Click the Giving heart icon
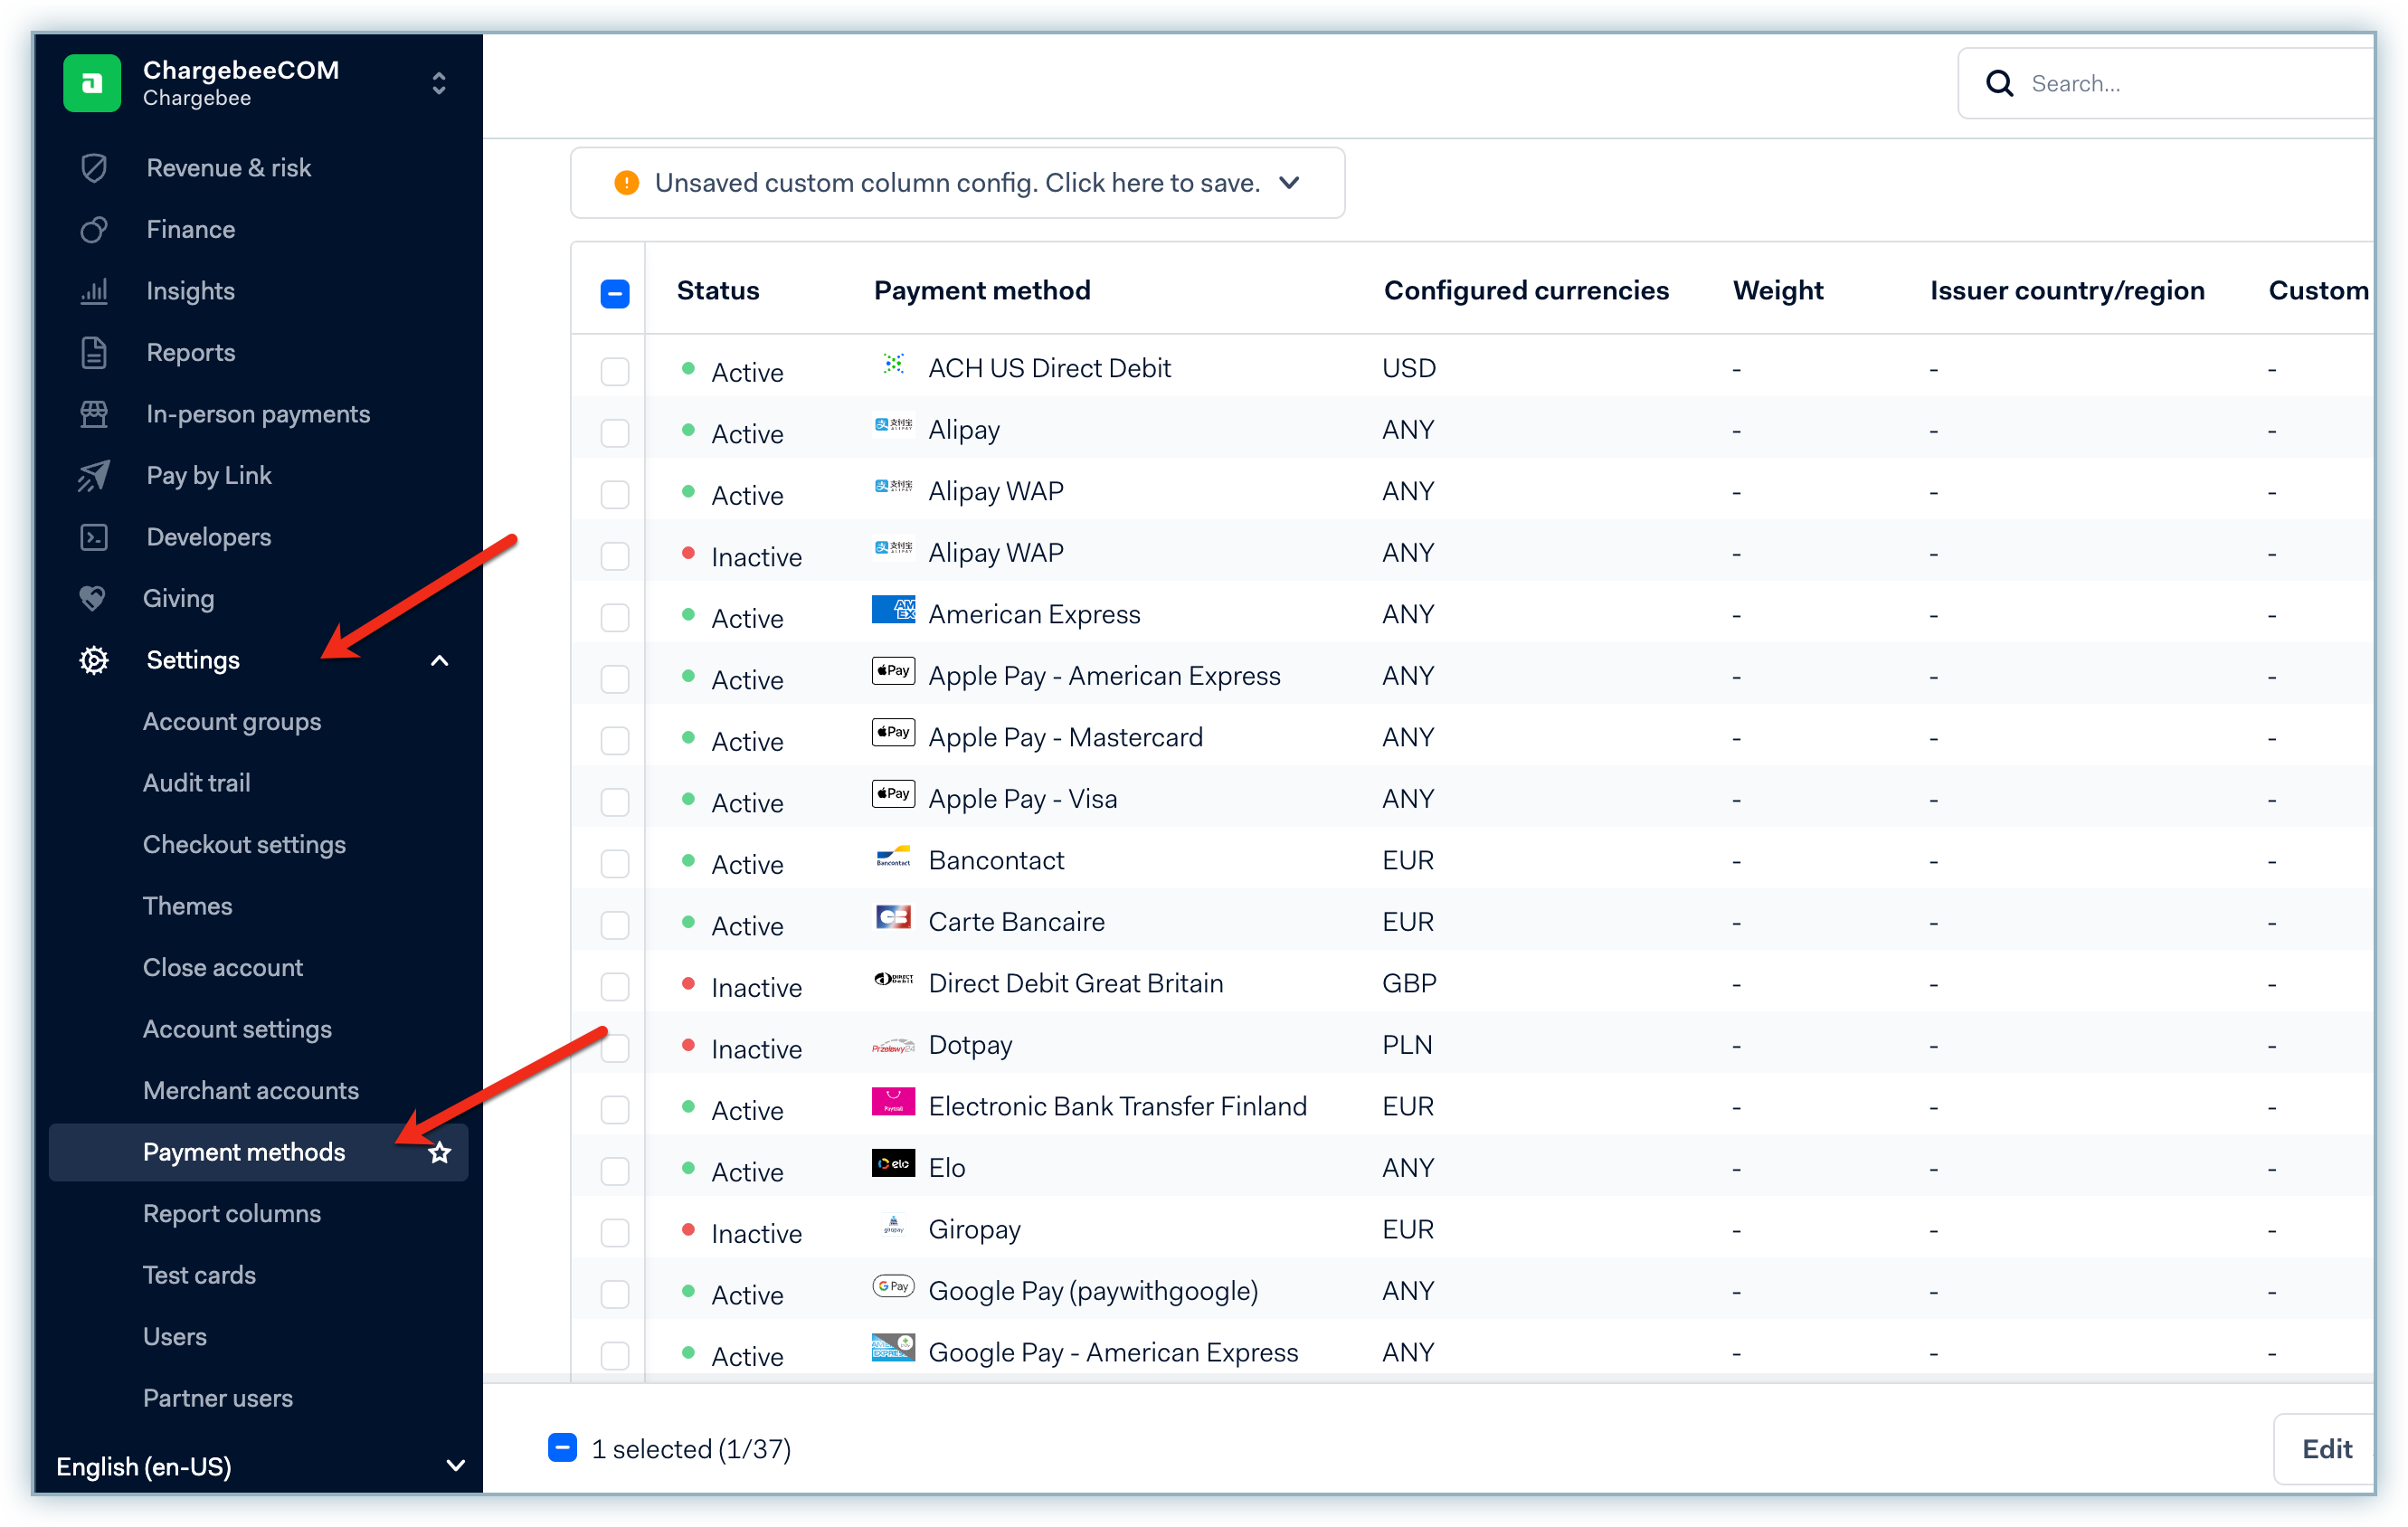The width and height of the screenshot is (2408, 1527). tap(92, 599)
